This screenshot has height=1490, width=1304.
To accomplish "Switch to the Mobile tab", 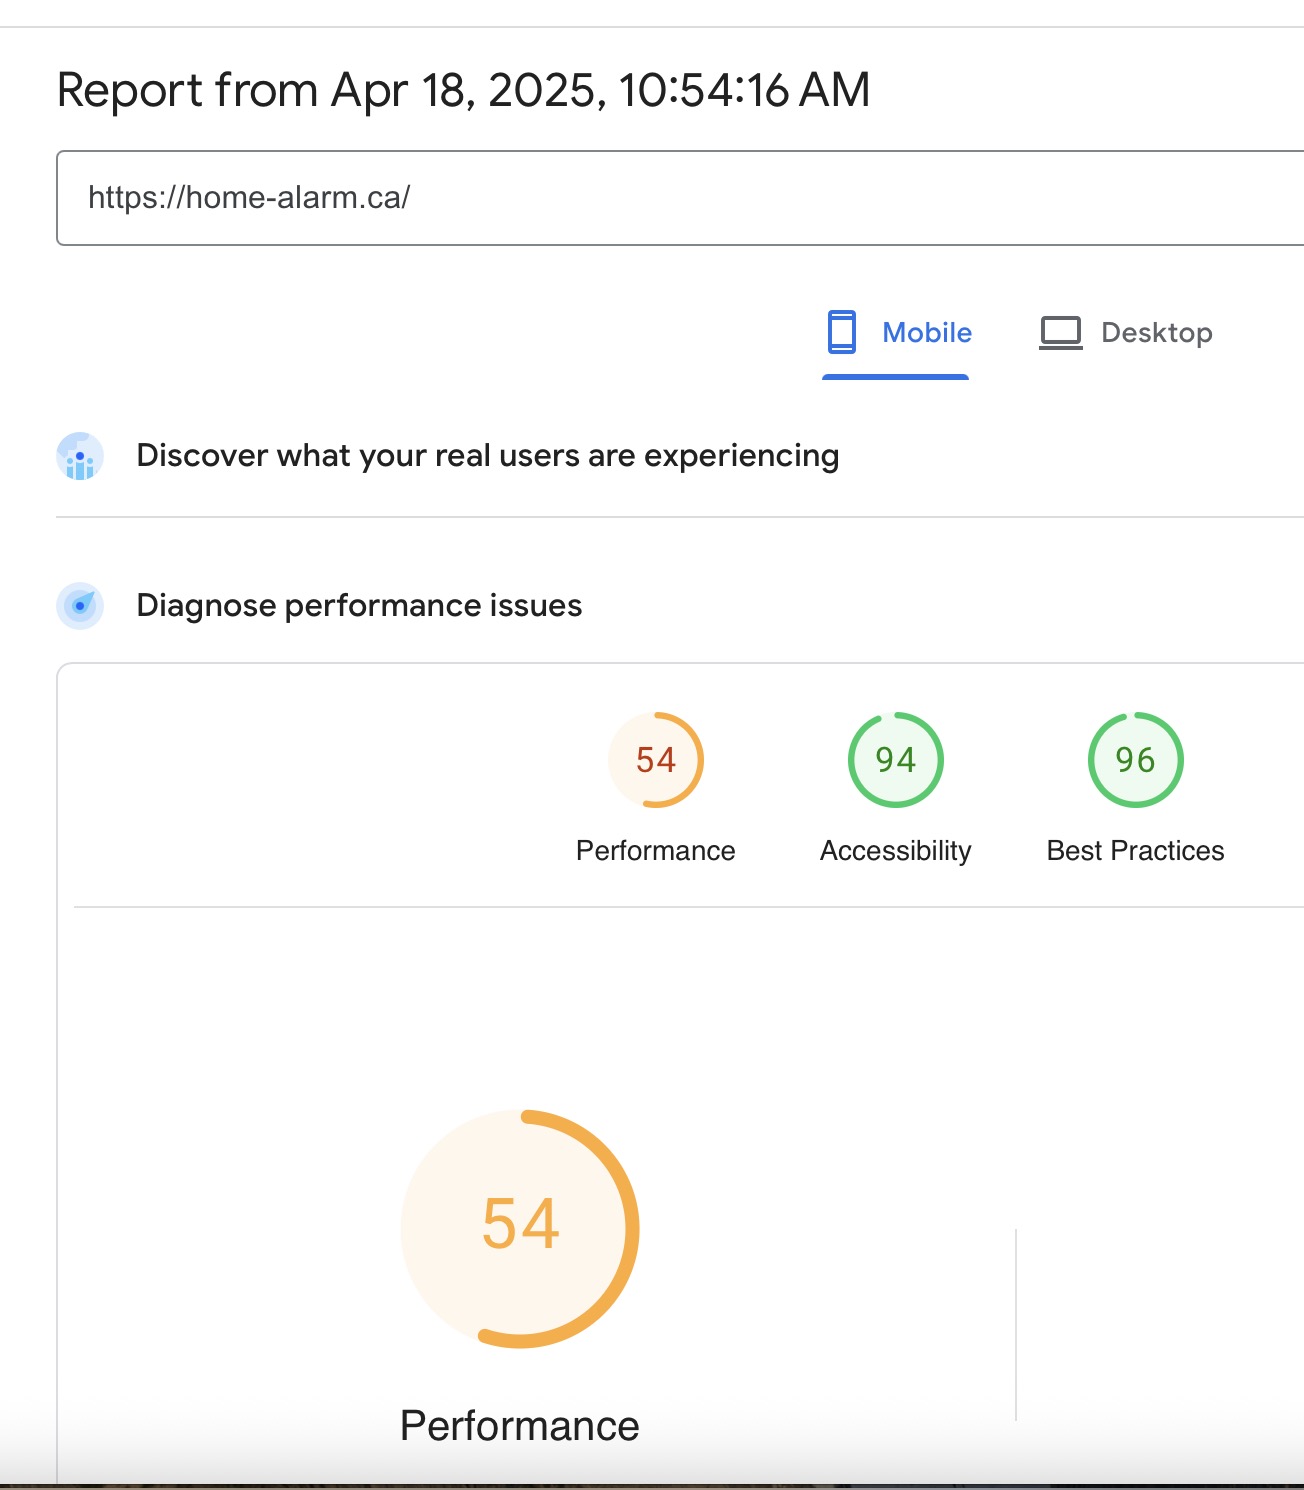I will coord(896,333).
